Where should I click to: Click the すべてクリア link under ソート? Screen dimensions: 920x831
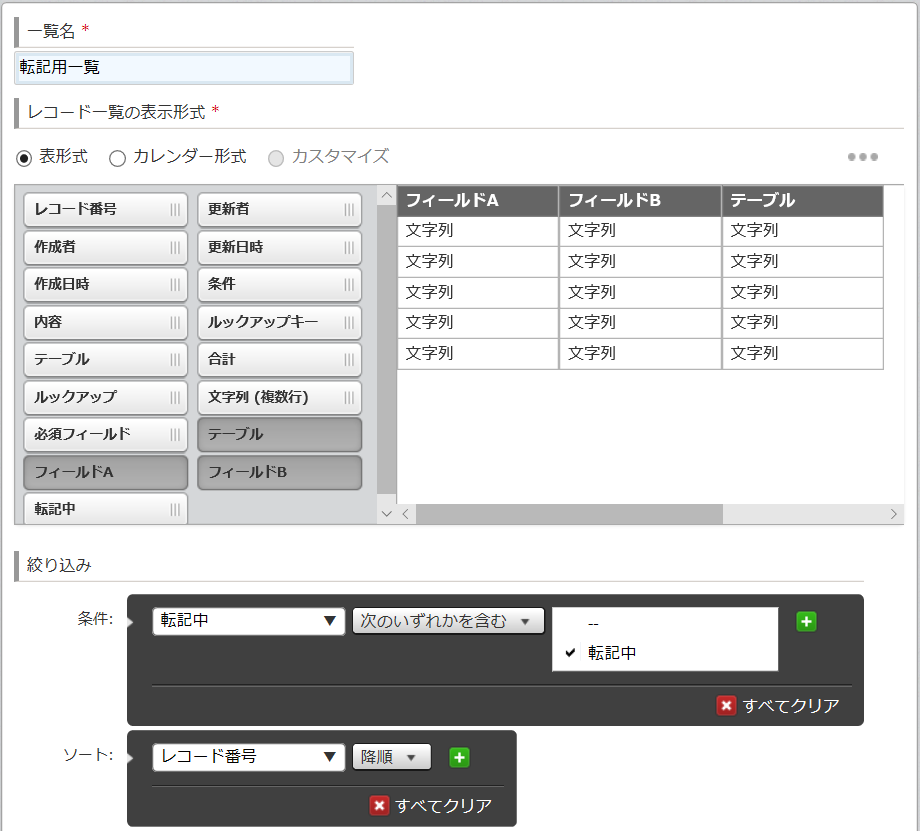(443, 806)
